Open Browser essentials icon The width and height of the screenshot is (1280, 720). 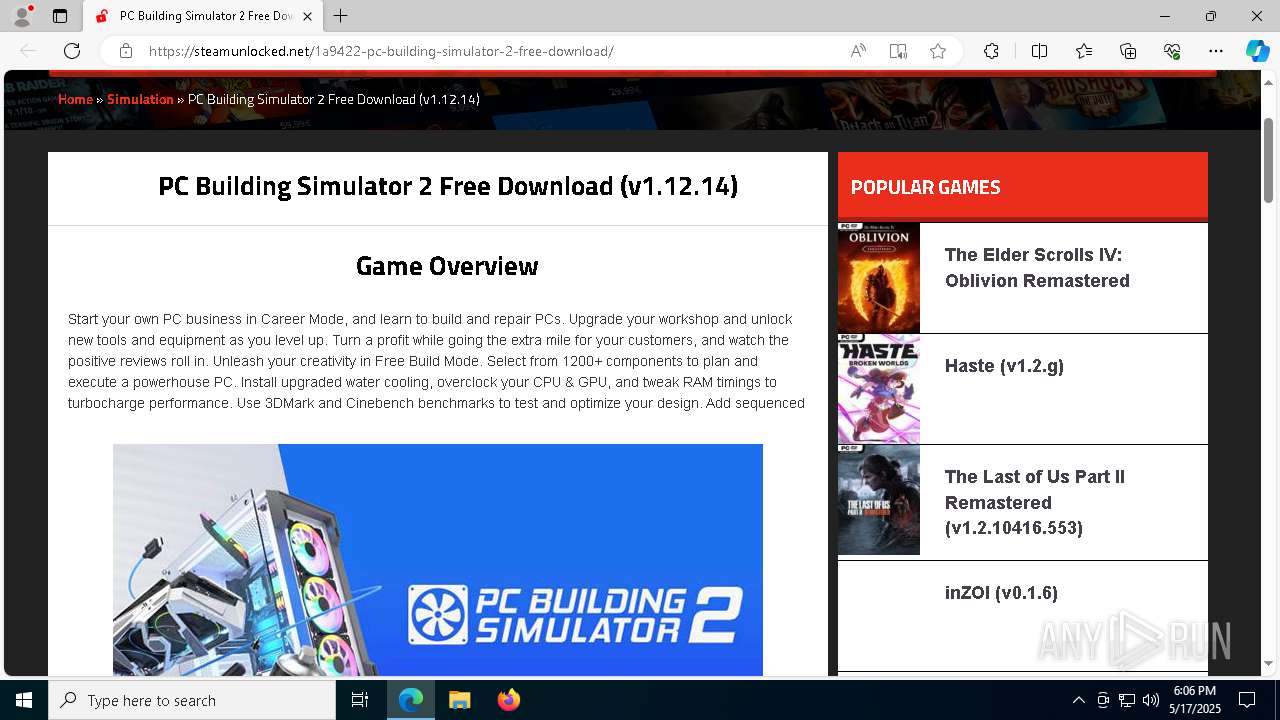click(1172, 51)
